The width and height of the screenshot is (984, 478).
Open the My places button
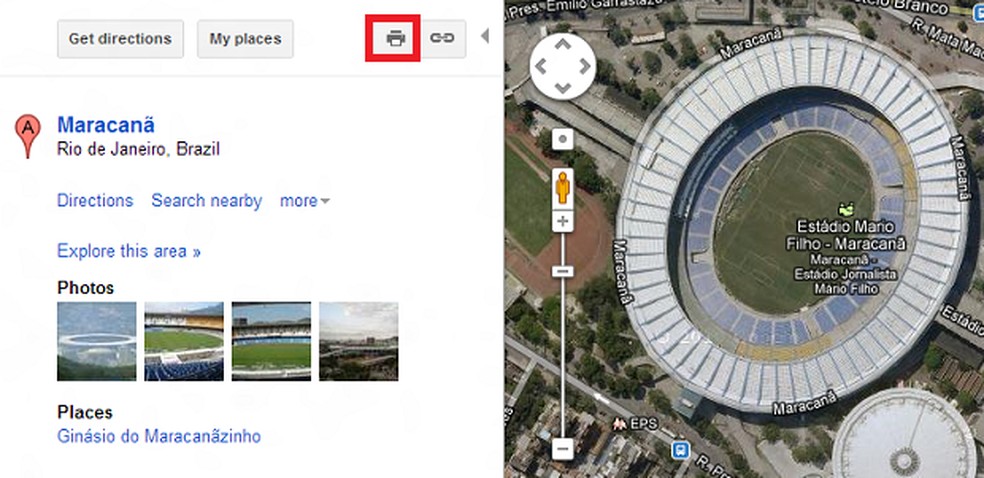[245, 39]
